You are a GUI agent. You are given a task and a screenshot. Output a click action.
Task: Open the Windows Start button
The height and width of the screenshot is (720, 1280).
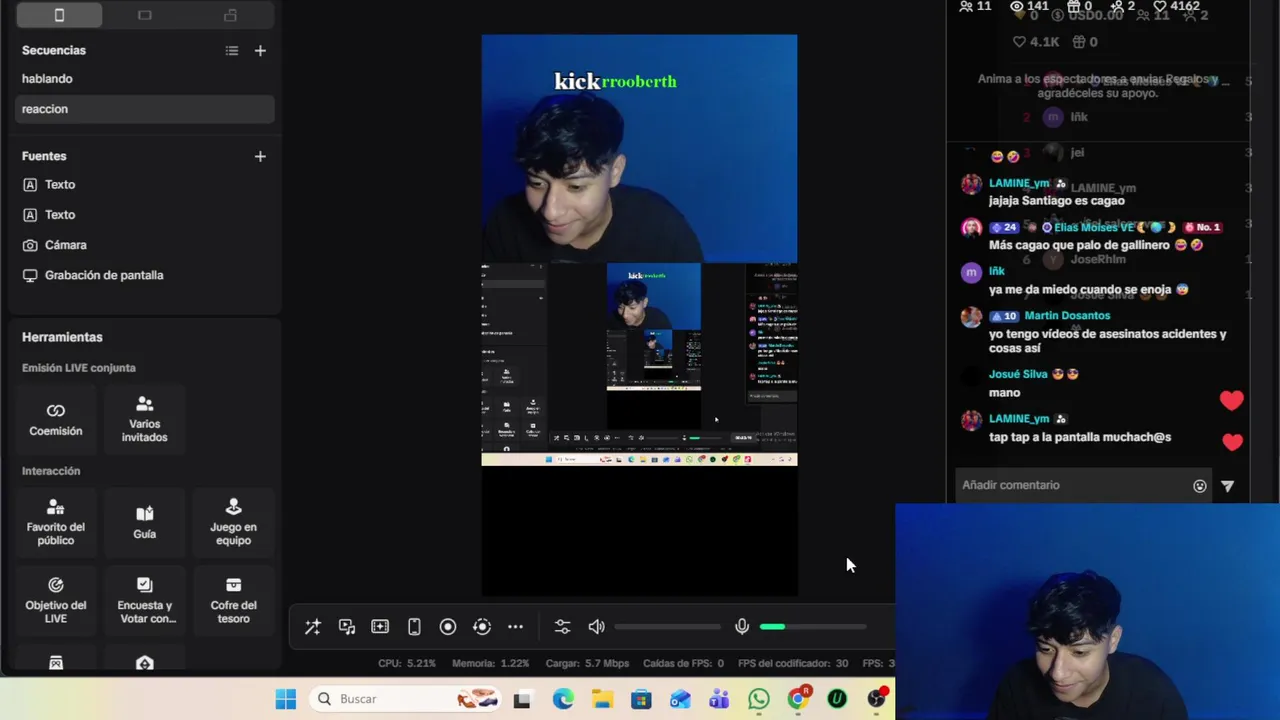[x=286, y=699]
